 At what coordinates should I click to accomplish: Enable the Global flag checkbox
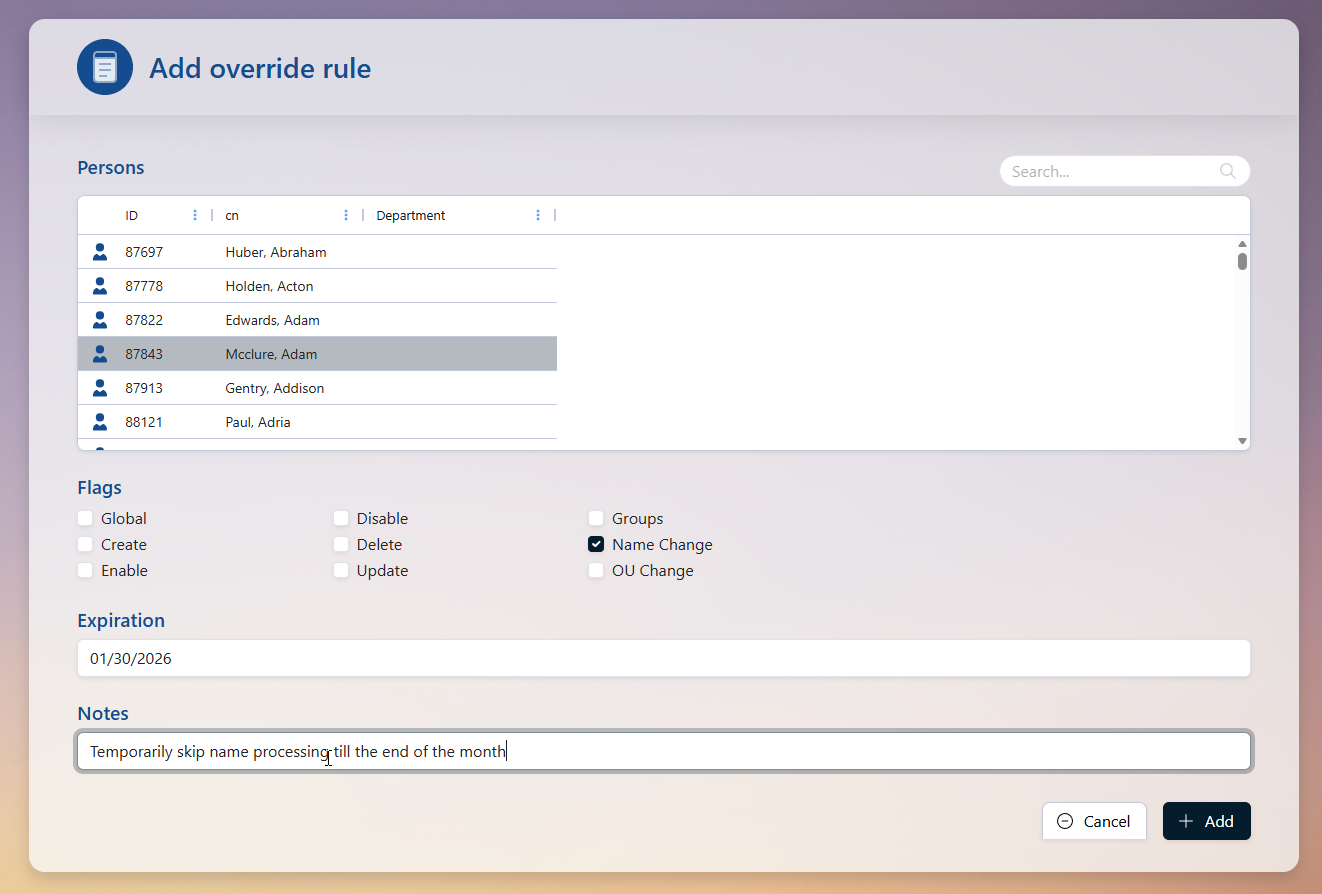85,519
